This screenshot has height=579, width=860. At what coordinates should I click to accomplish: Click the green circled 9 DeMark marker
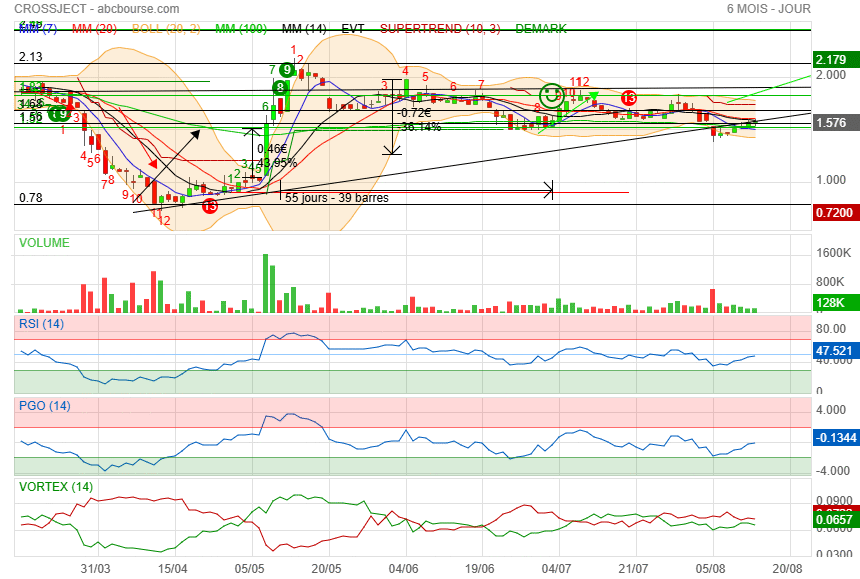pos(286,70)
